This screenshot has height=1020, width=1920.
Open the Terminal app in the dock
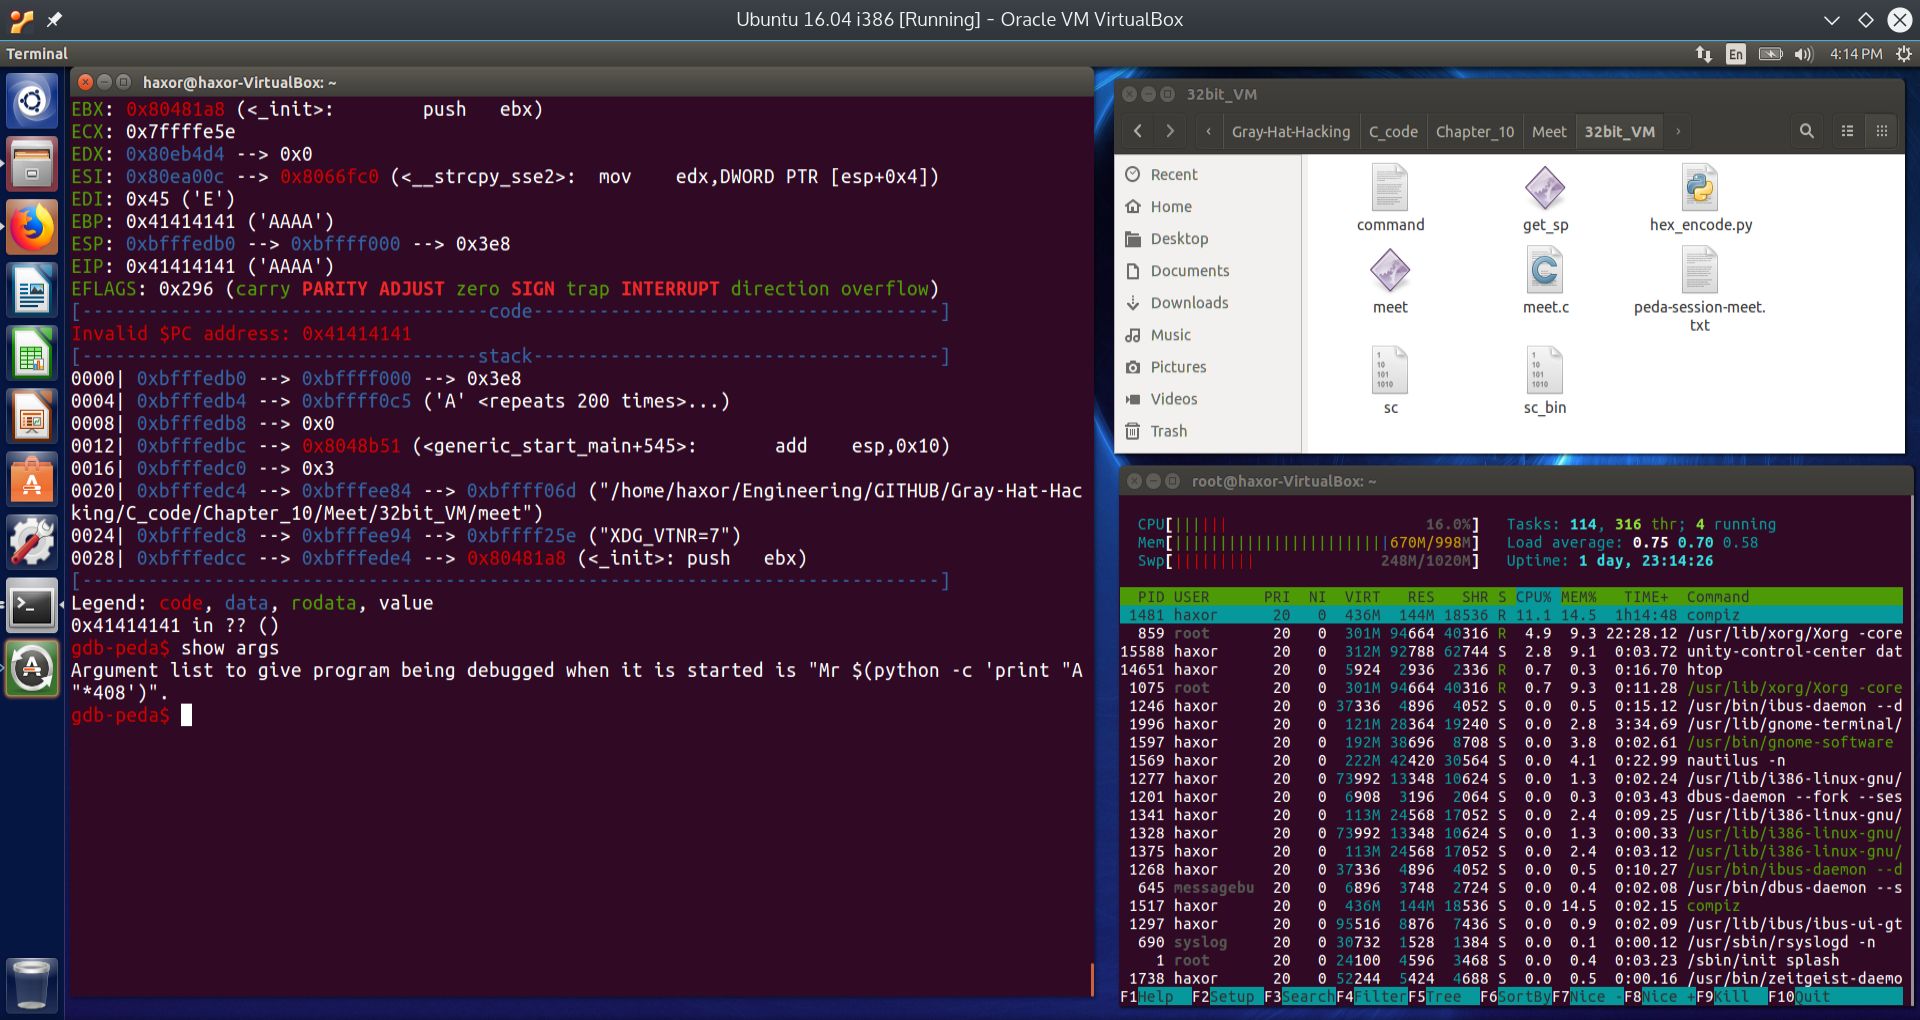pos(33,605)
